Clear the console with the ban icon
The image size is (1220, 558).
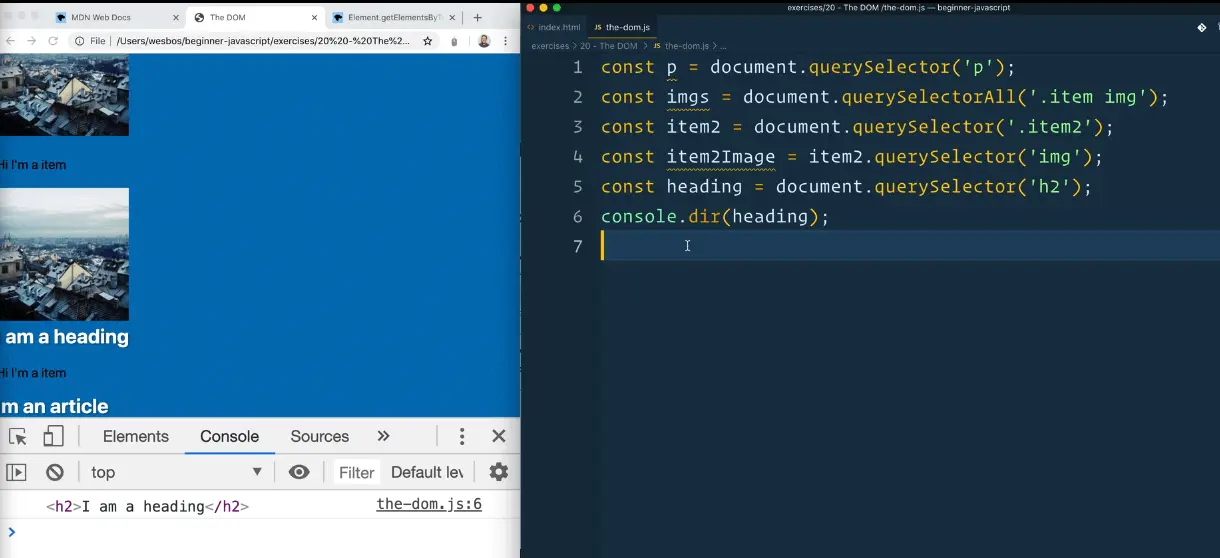[55, 472]
